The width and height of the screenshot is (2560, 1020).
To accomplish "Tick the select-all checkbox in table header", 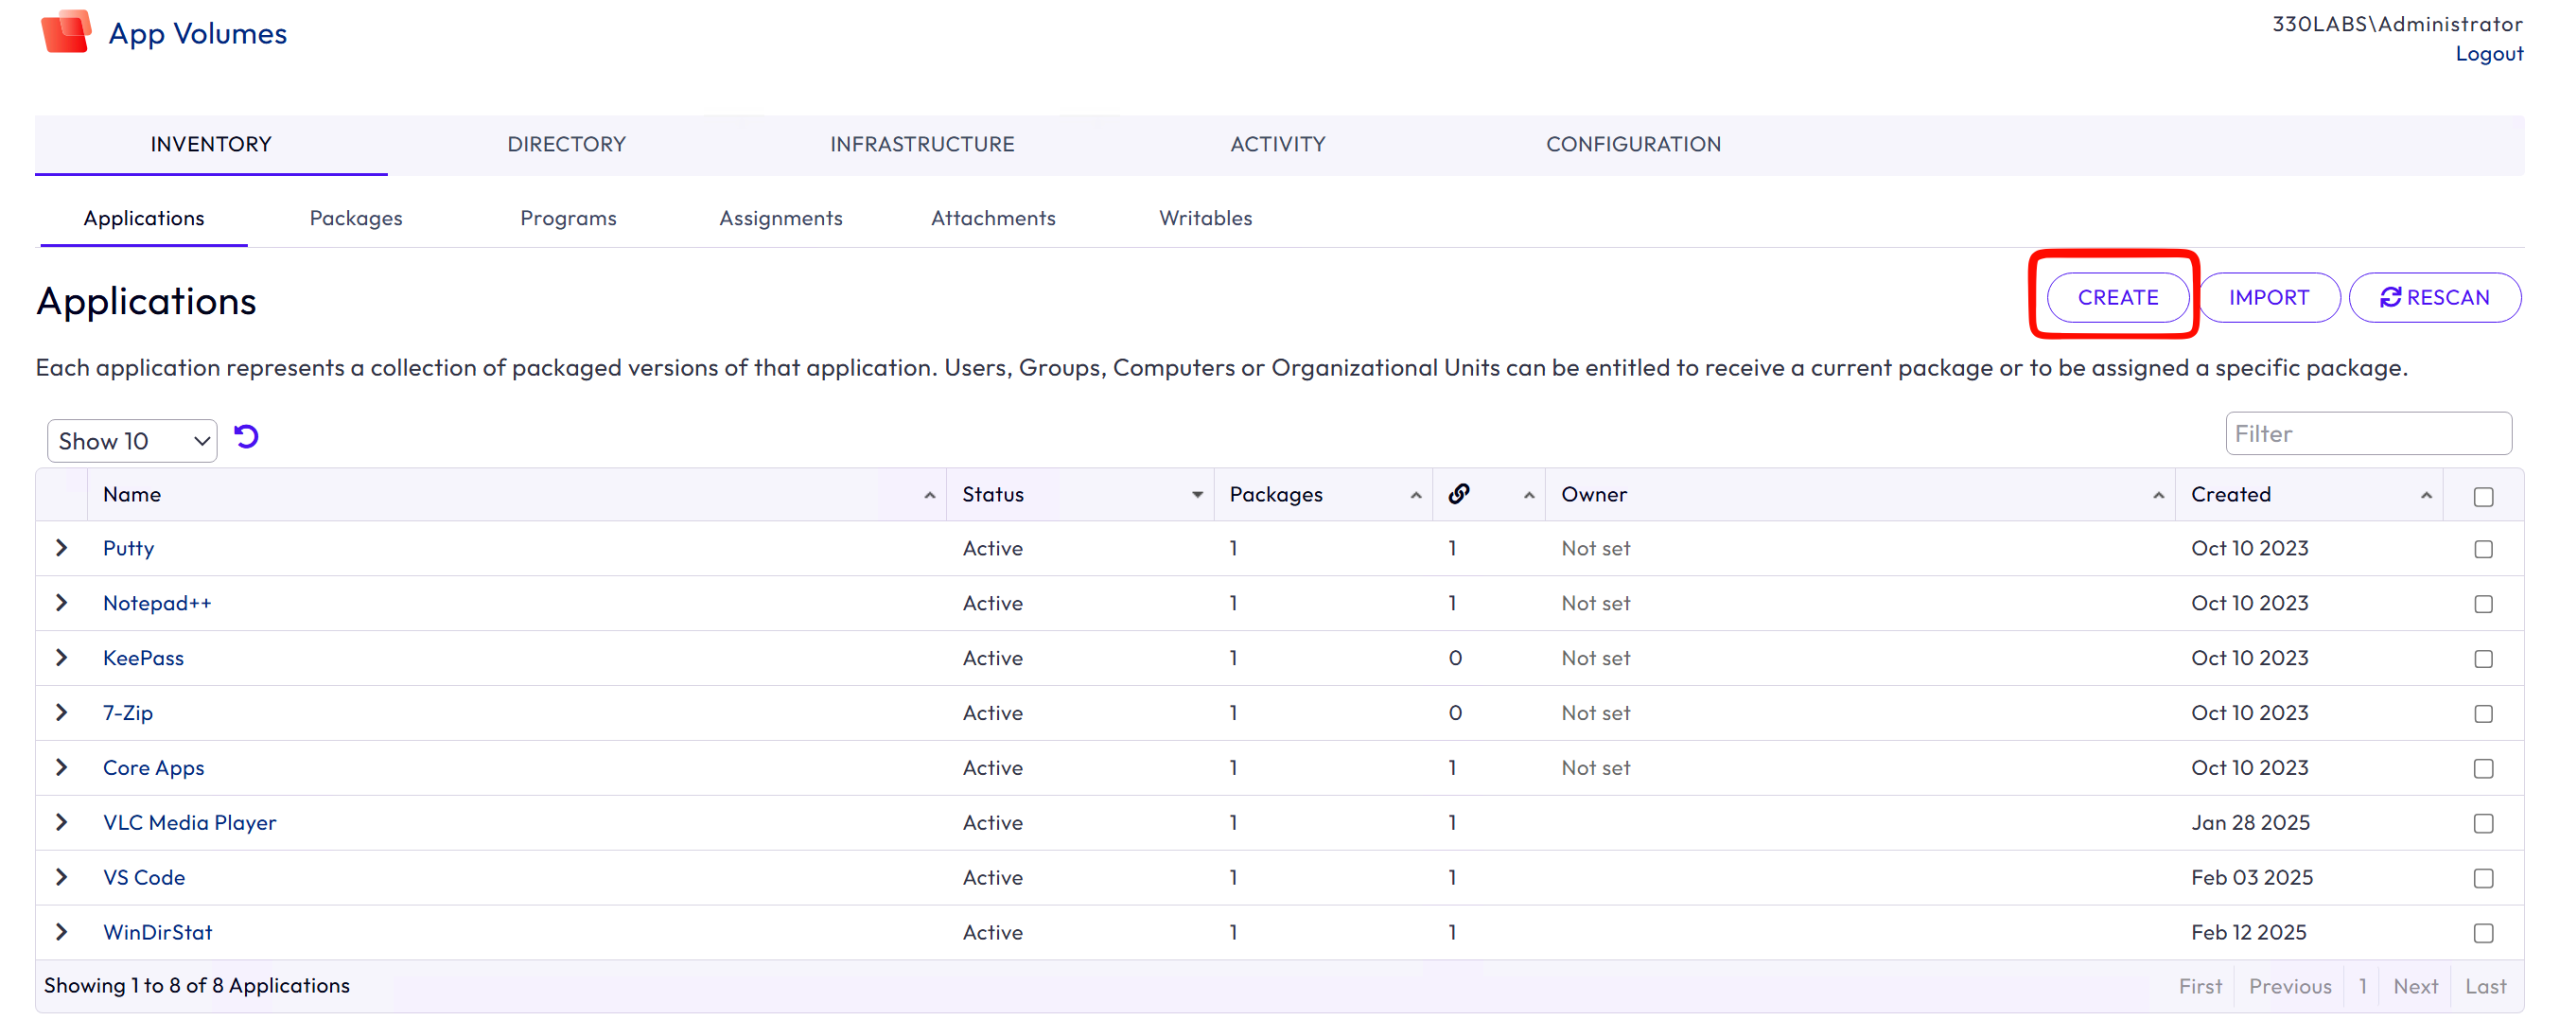I will point(2483,497).
